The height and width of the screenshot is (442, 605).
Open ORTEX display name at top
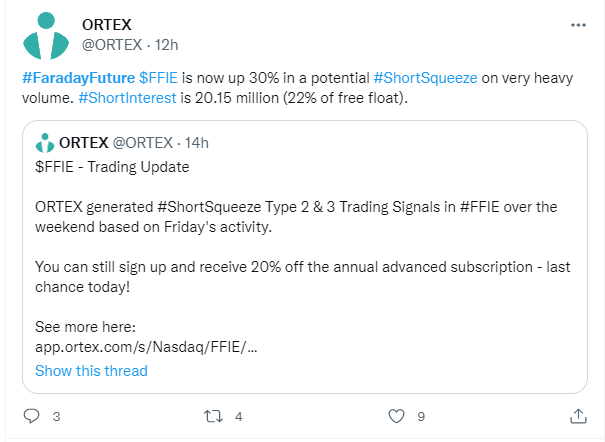107,25
